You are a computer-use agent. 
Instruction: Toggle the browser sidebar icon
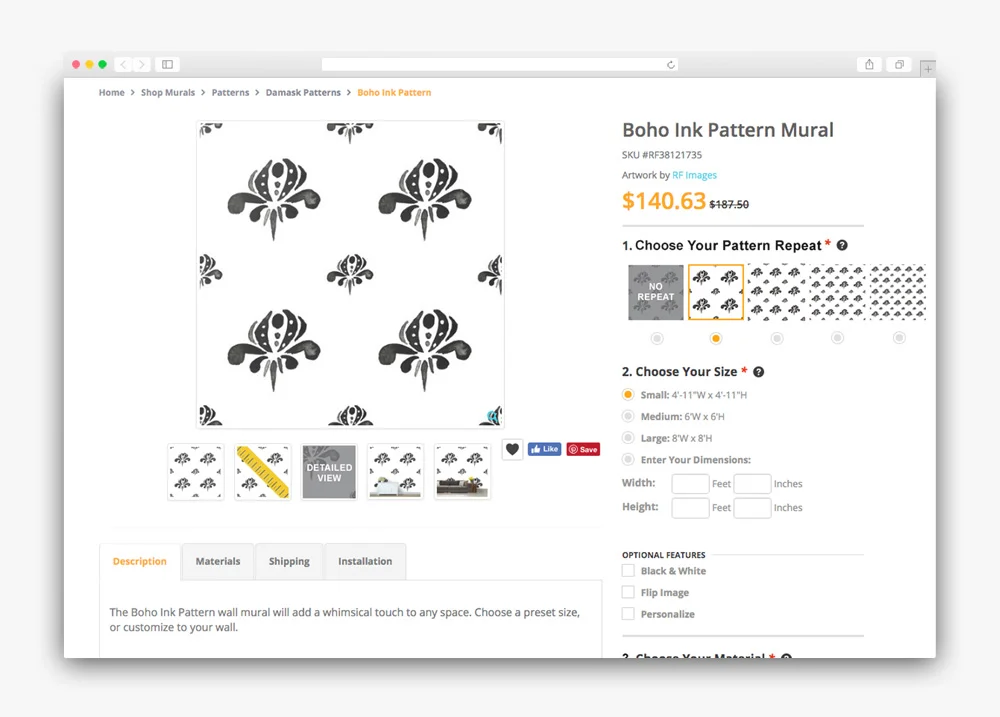[x=167, y=64]
